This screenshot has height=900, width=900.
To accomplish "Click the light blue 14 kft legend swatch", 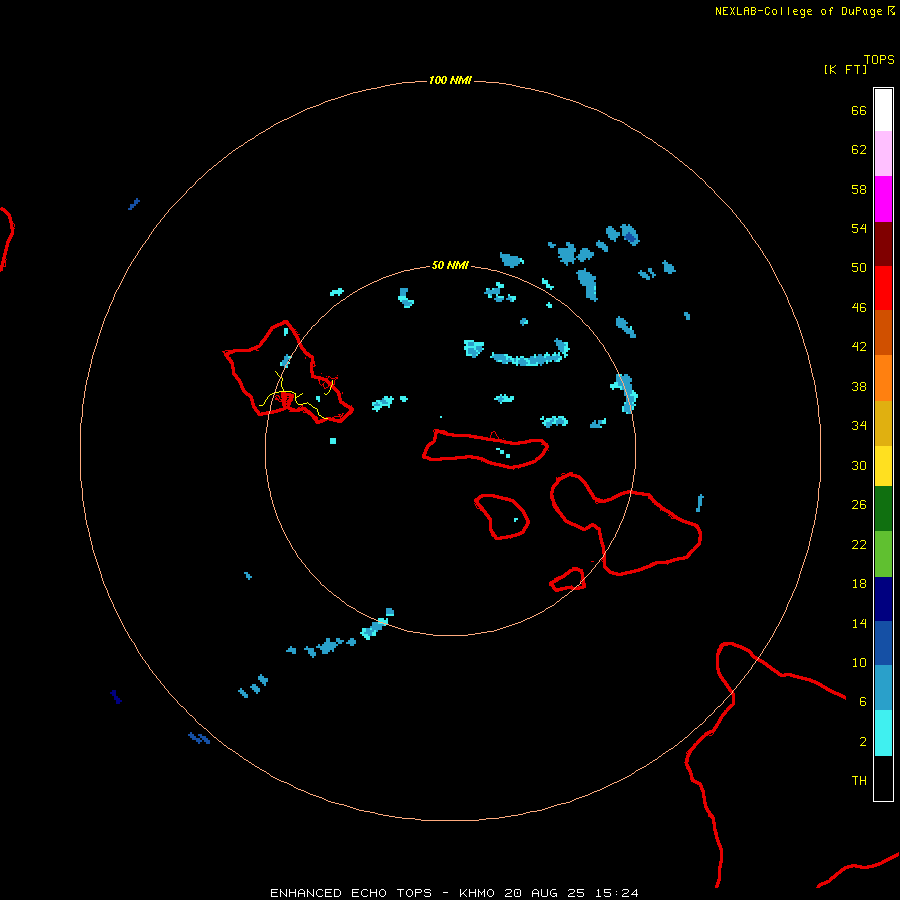I will pos(883,688).
